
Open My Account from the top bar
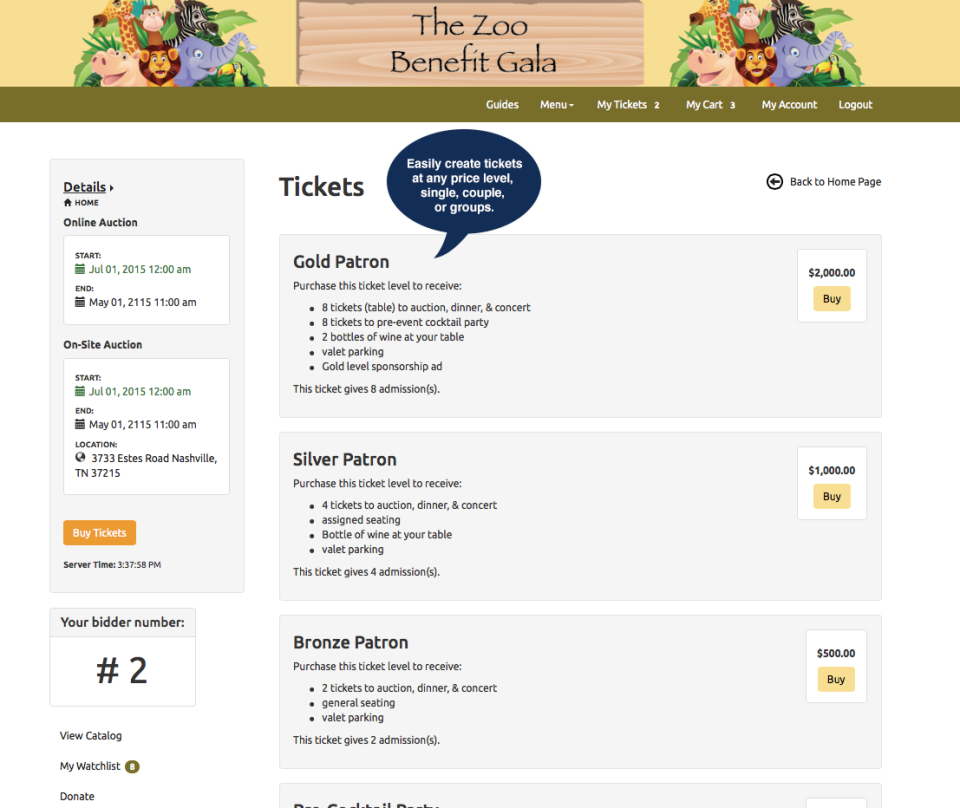tap(789, 104)
